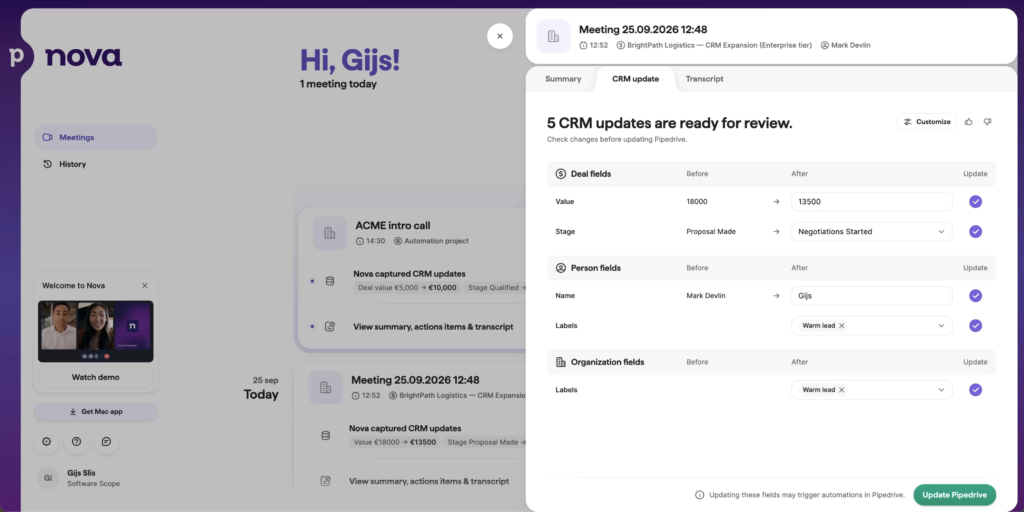Open the help question mark icon

coord(76,441)
